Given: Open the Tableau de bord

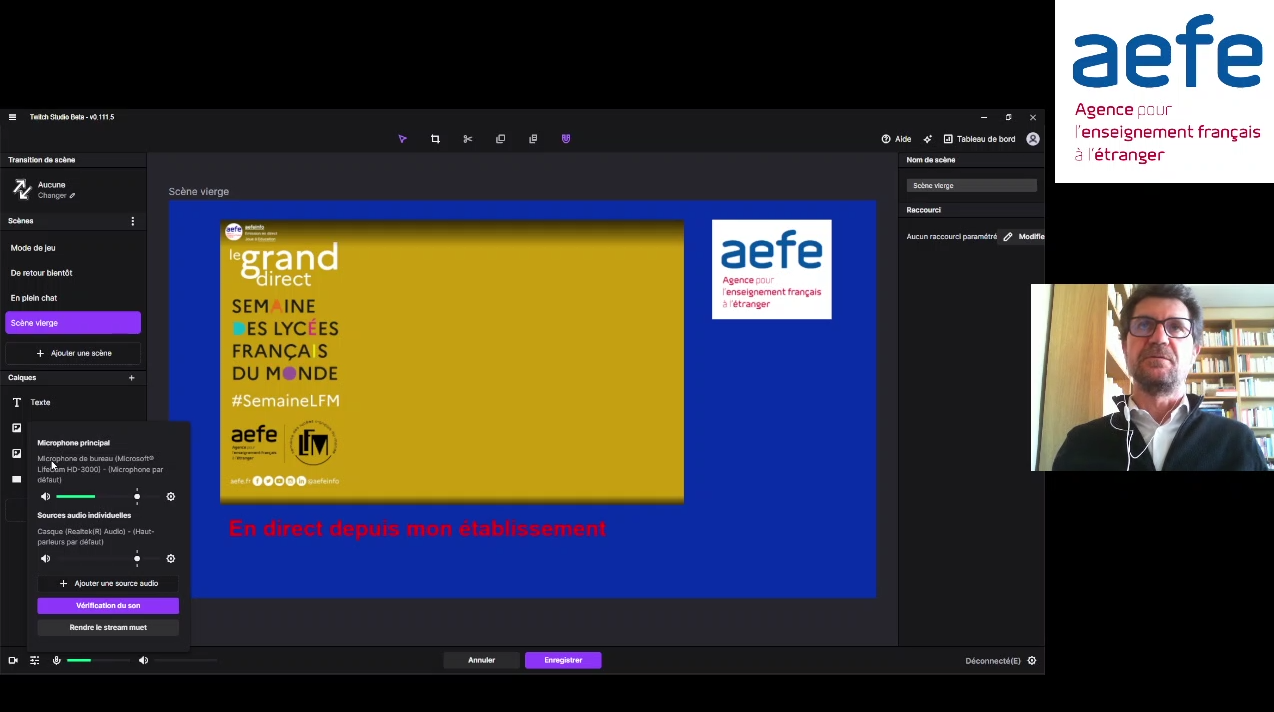Looking at the screenshot, I should (x=985, y=138).
